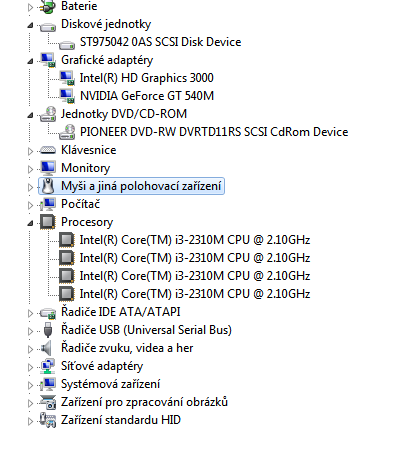Expand the Klávesnice node

(30, 151)
